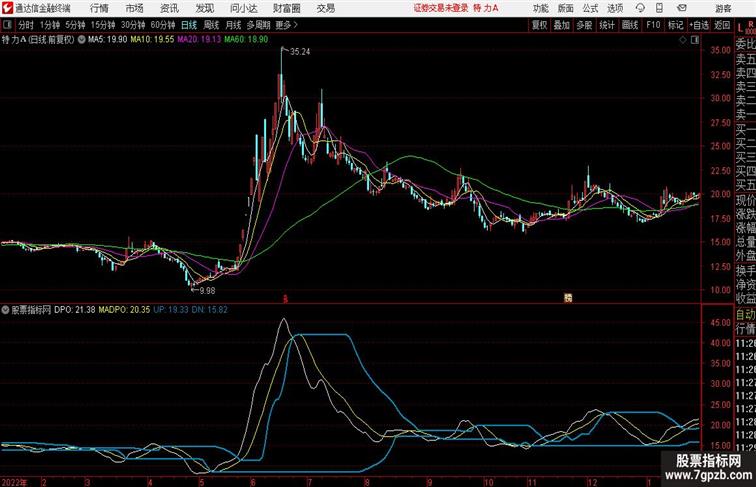Image resolution: width=756 pixels, height=487 pixels.
Task: Click the 叠加 overlay button
Action: tap(562, 25)
